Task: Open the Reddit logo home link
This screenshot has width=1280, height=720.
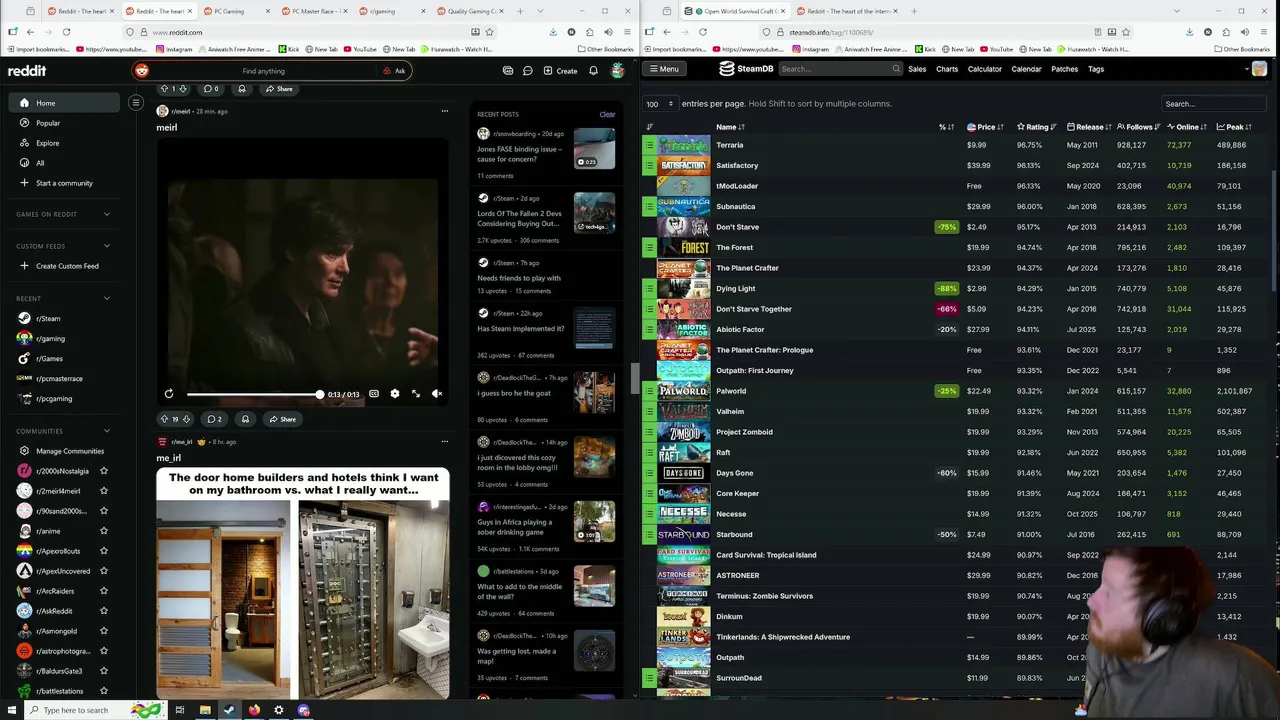Action: 27,71
